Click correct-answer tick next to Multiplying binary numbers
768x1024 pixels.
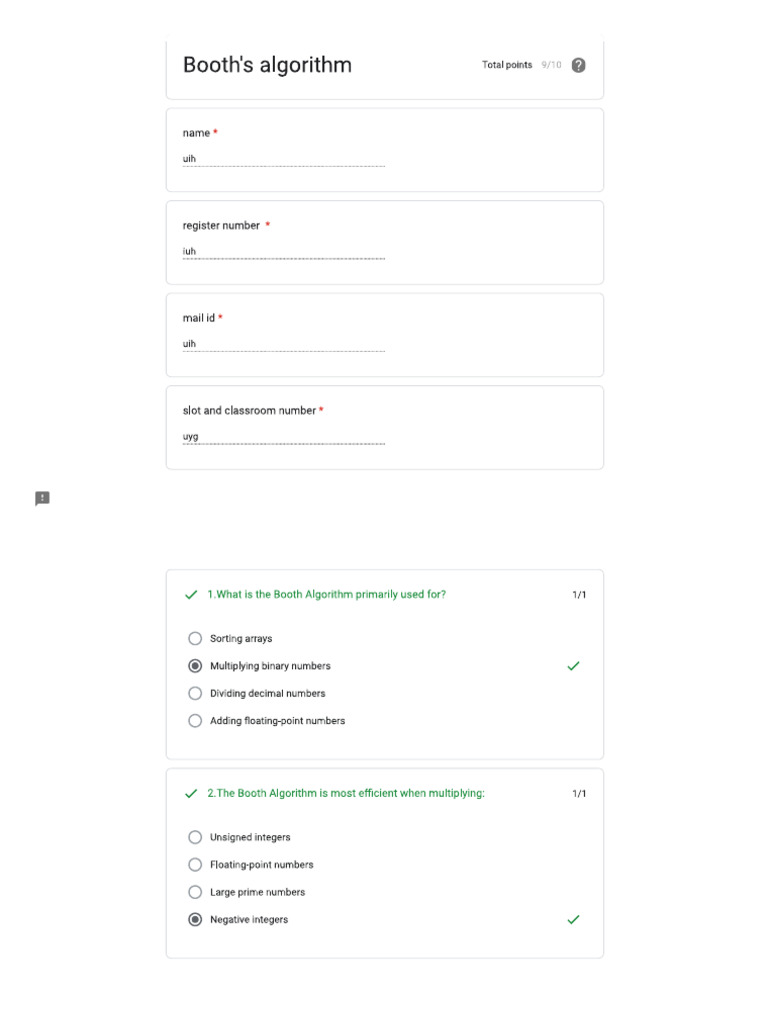click(573, 666)
